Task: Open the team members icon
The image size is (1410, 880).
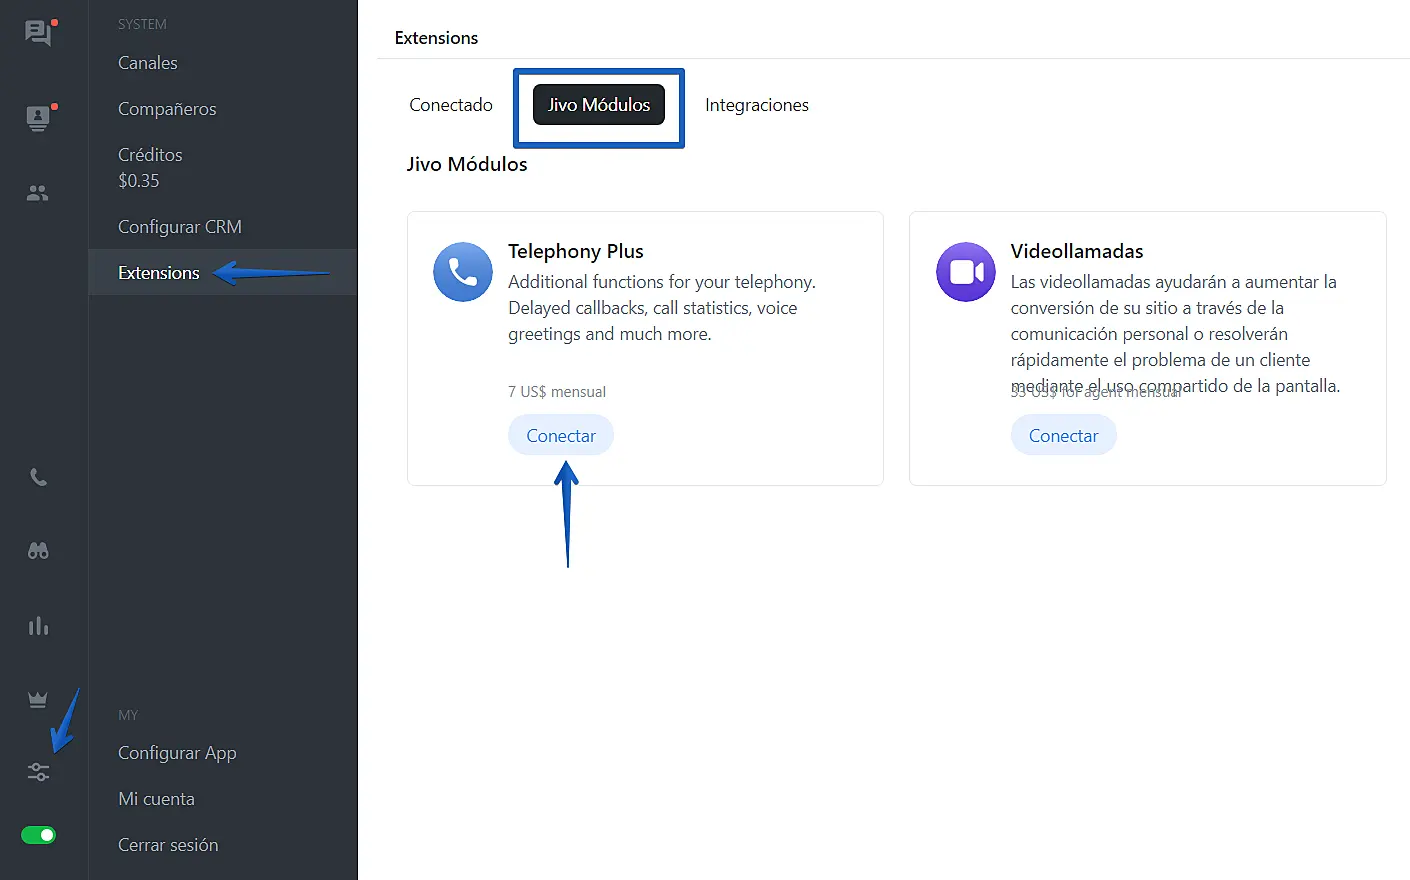Action: [38, 193]
